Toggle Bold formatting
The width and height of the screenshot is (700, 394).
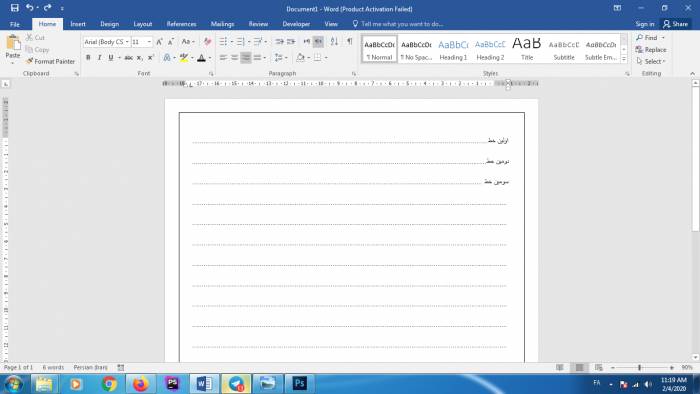(x=88, y=58)
